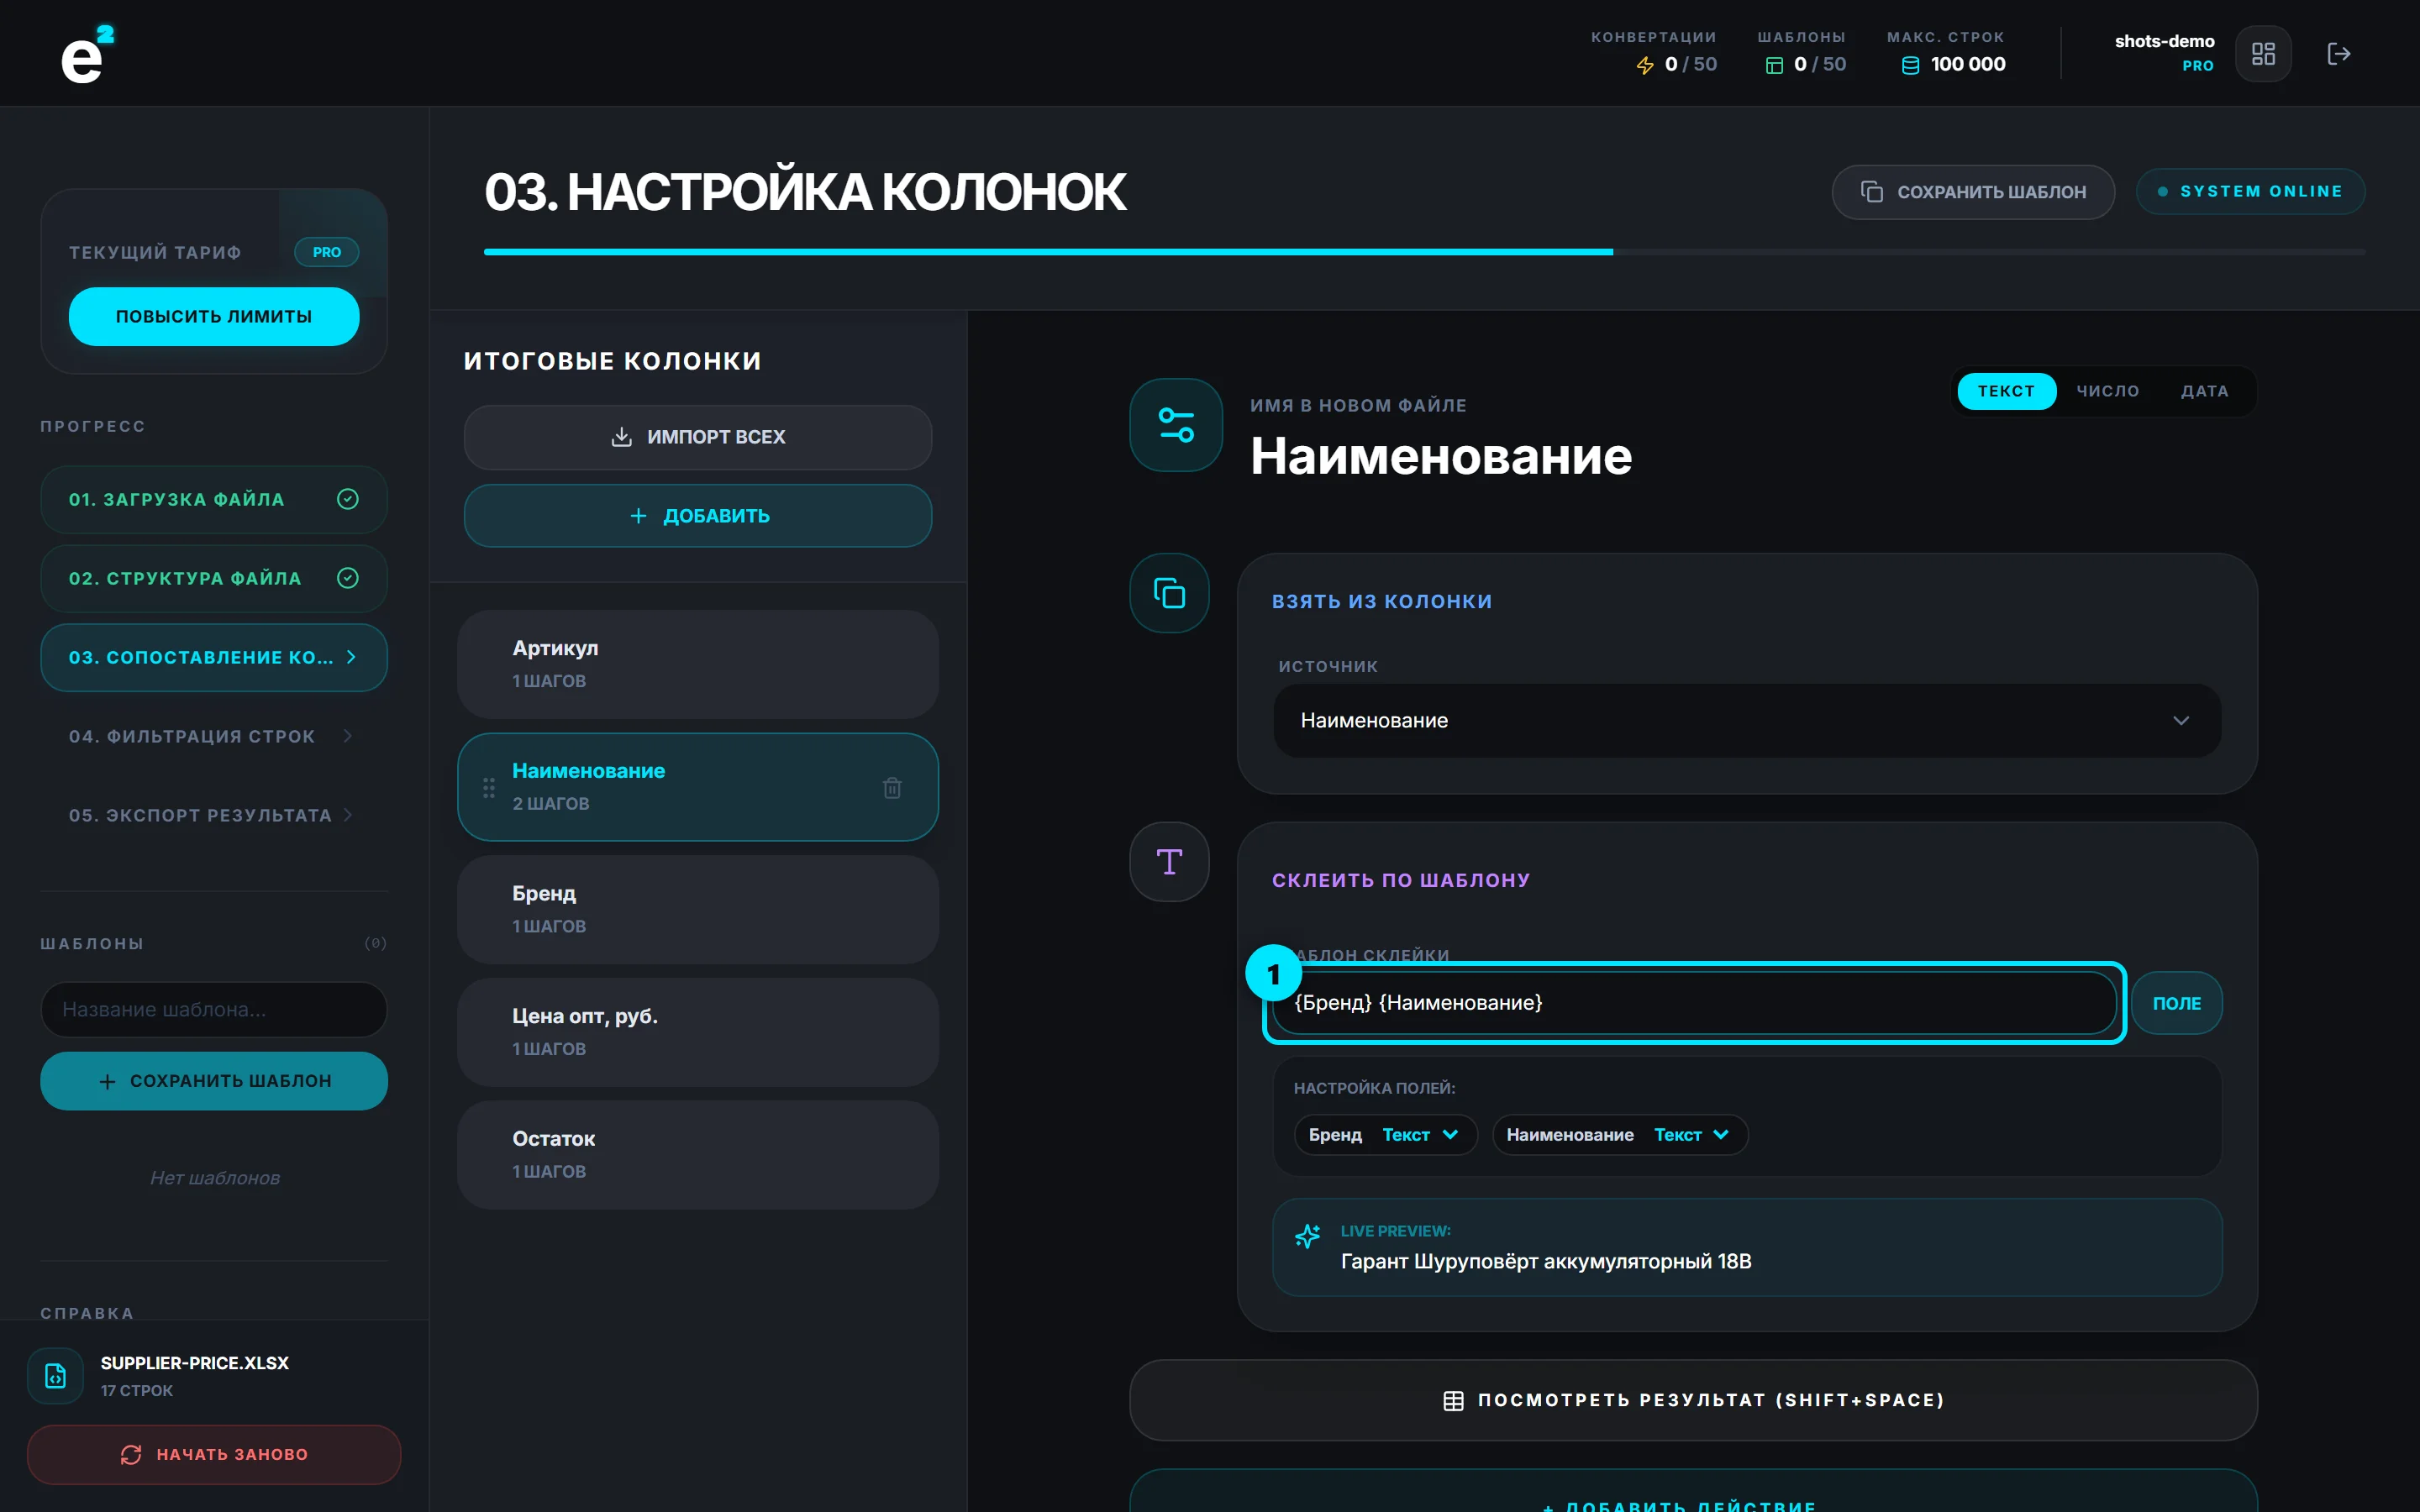Viewport: 2420px width, 1512px height.
Task: Click the checkmark on 02. Структура файла
Action: pyautogui.click(x=347, y=578)
